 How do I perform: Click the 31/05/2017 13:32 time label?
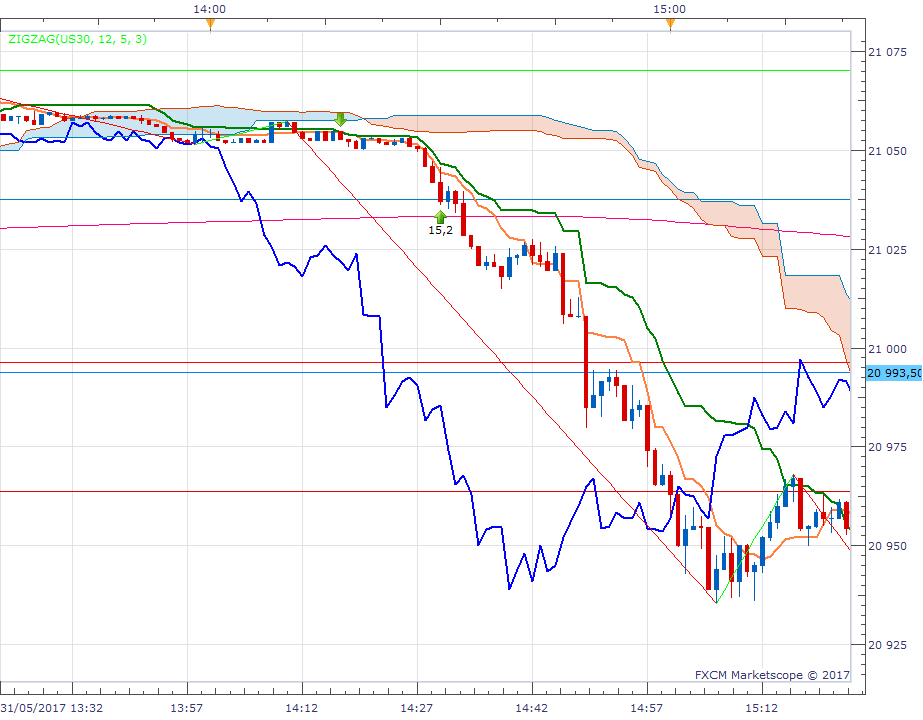[52, 708]
